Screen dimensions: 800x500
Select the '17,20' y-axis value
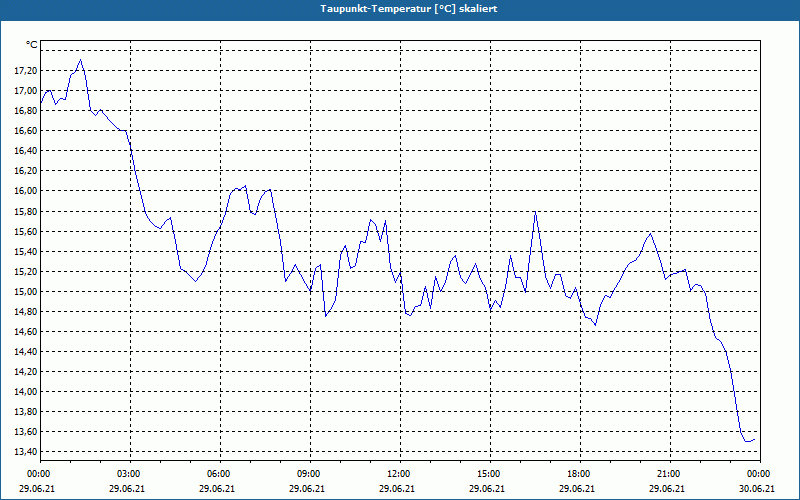[x=26, y=71]
